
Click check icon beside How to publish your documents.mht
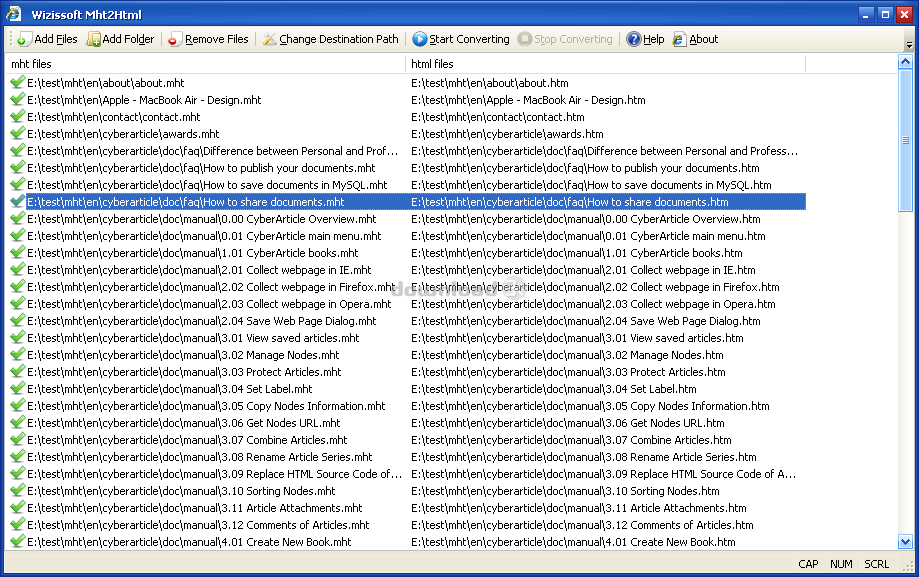18,167
